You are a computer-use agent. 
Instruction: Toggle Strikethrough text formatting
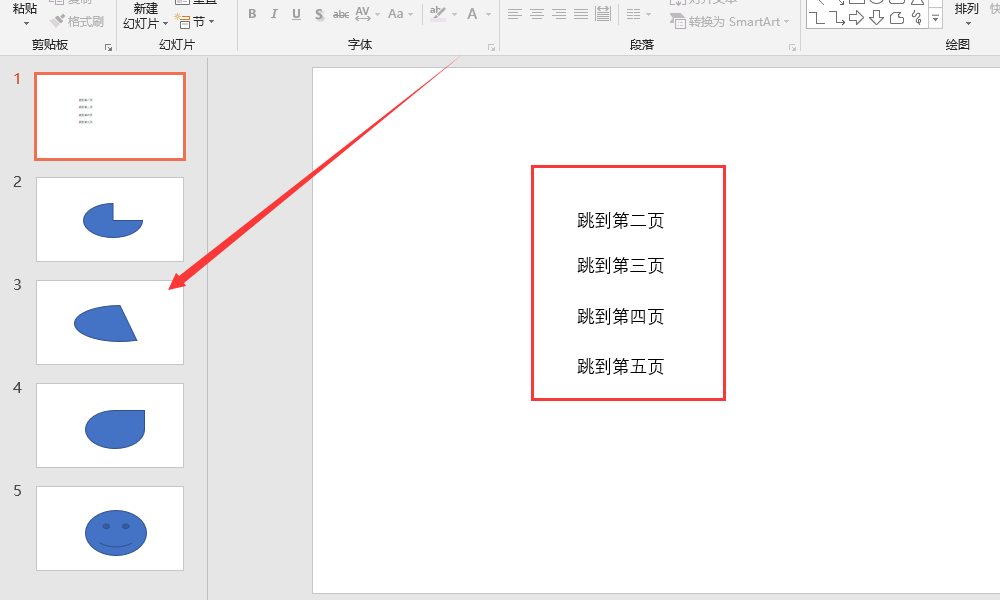341,14
